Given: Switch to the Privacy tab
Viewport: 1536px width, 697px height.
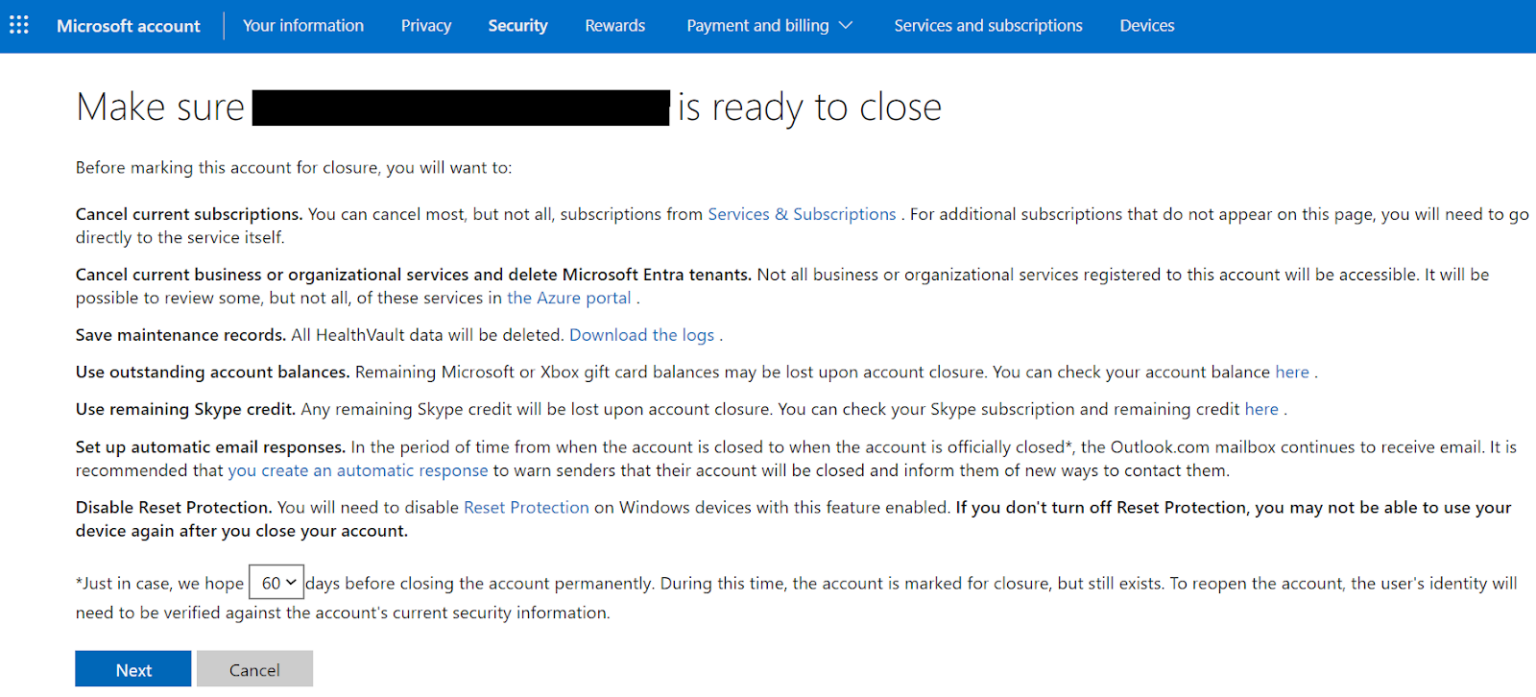Looking at the screenshot, I should (426, 26).
